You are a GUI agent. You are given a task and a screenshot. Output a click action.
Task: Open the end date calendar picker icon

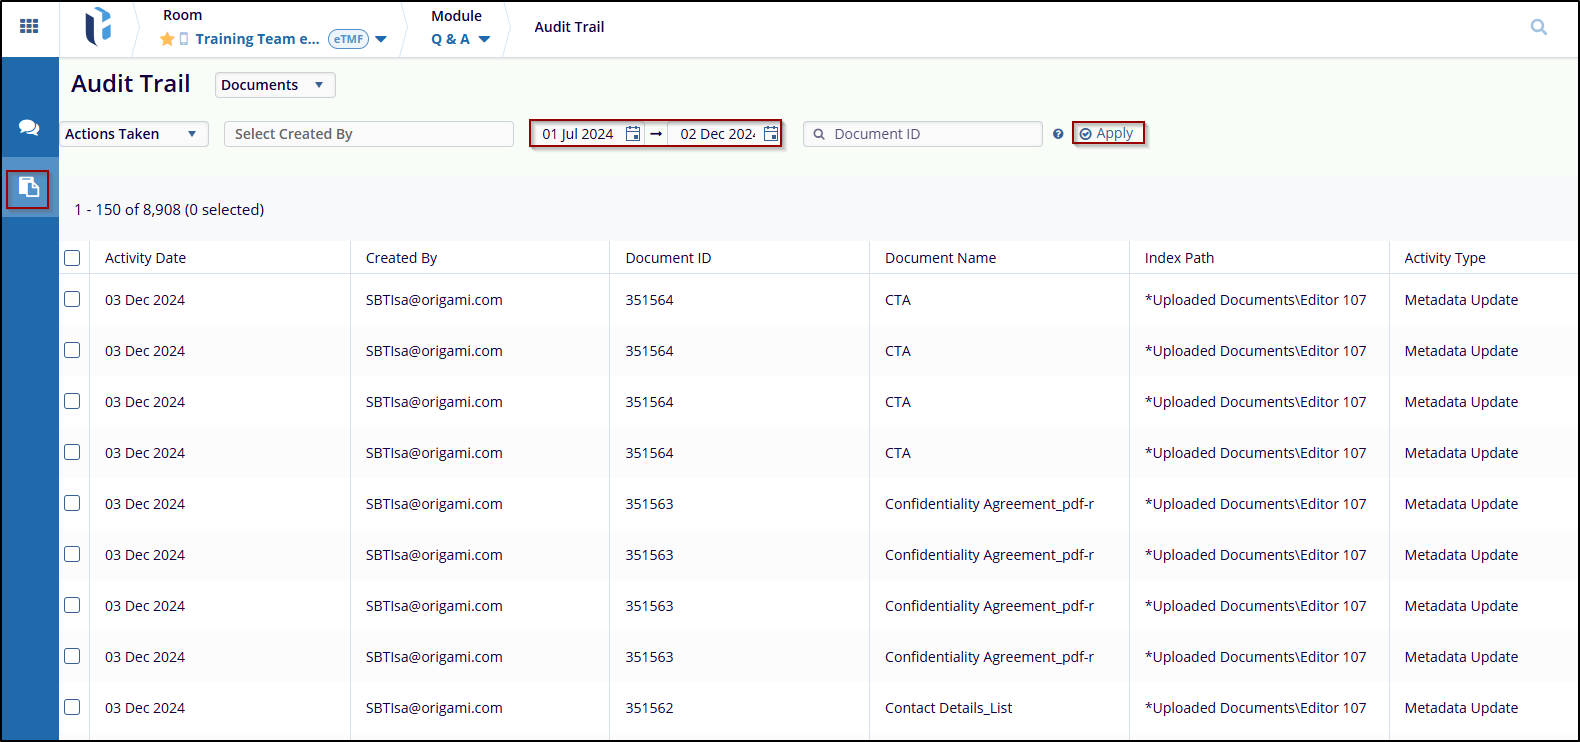[x=771, y=134]
